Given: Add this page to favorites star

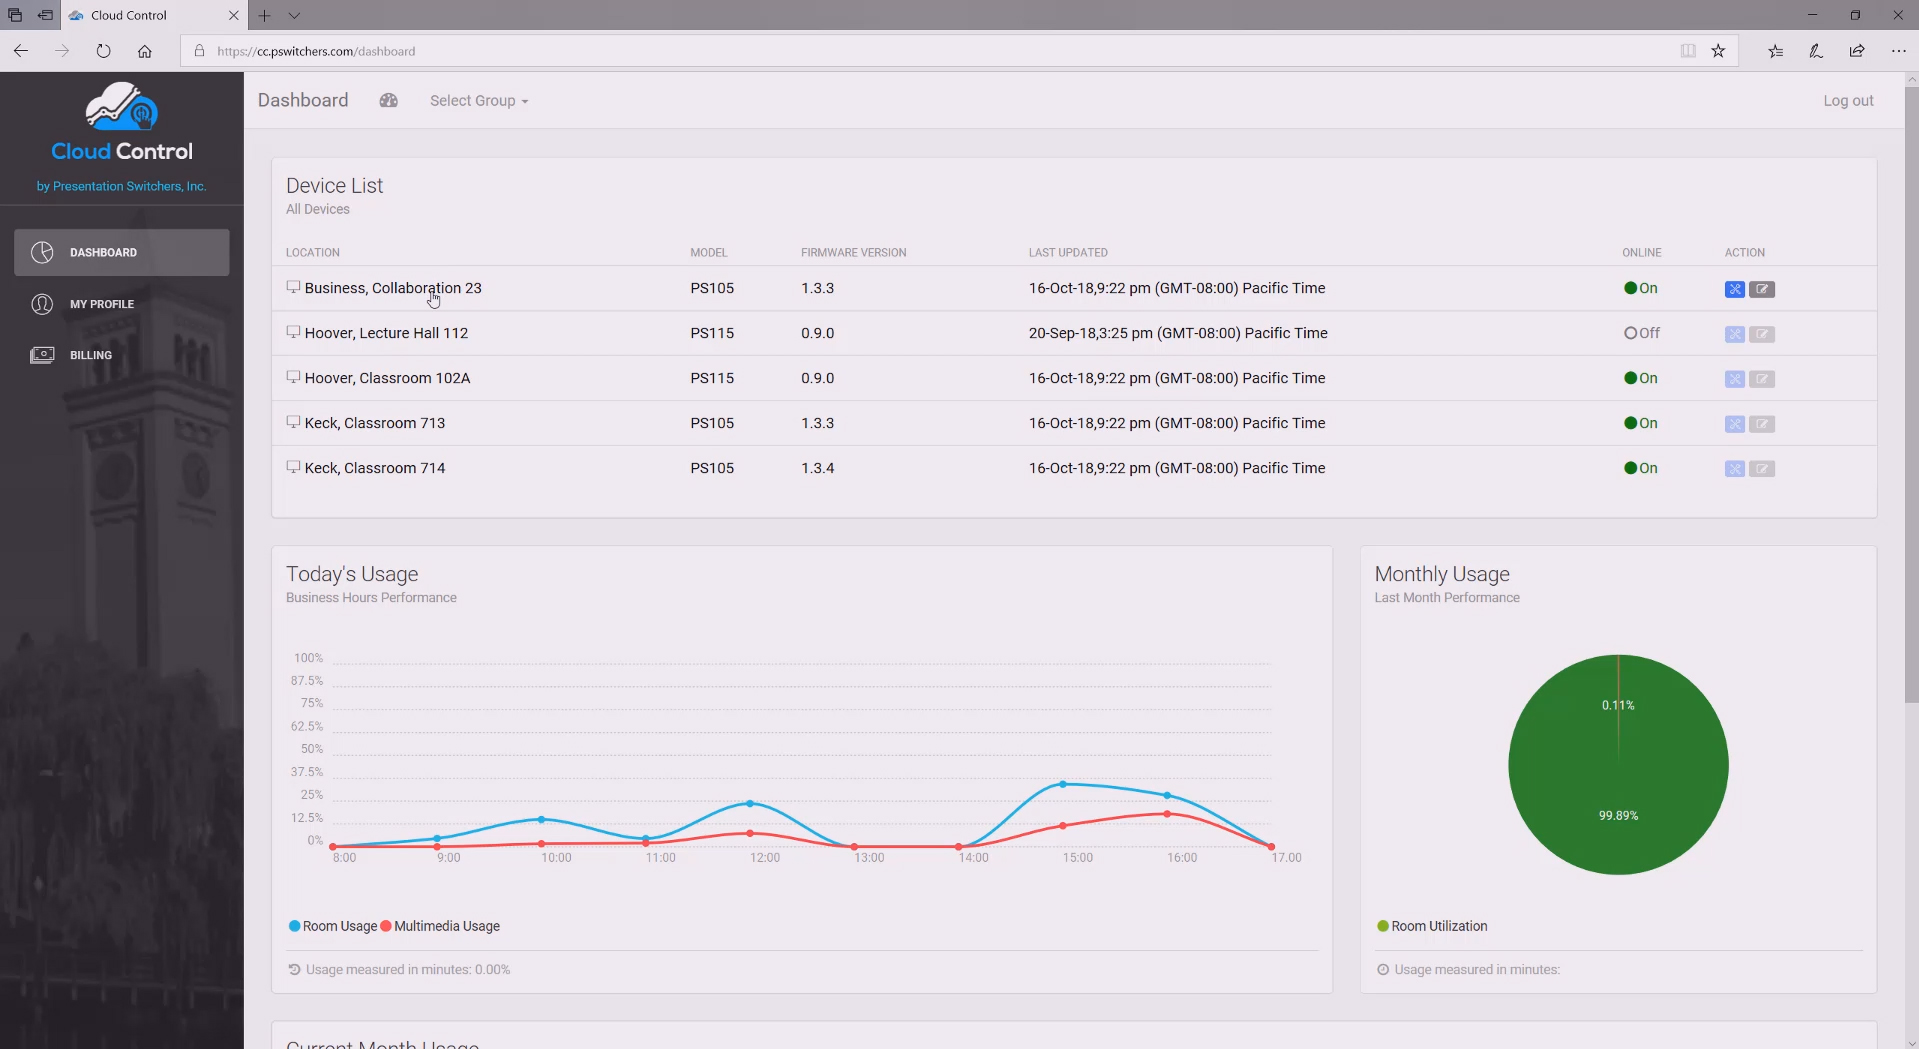Looking at the screenshot, I should coord(1718,51).
